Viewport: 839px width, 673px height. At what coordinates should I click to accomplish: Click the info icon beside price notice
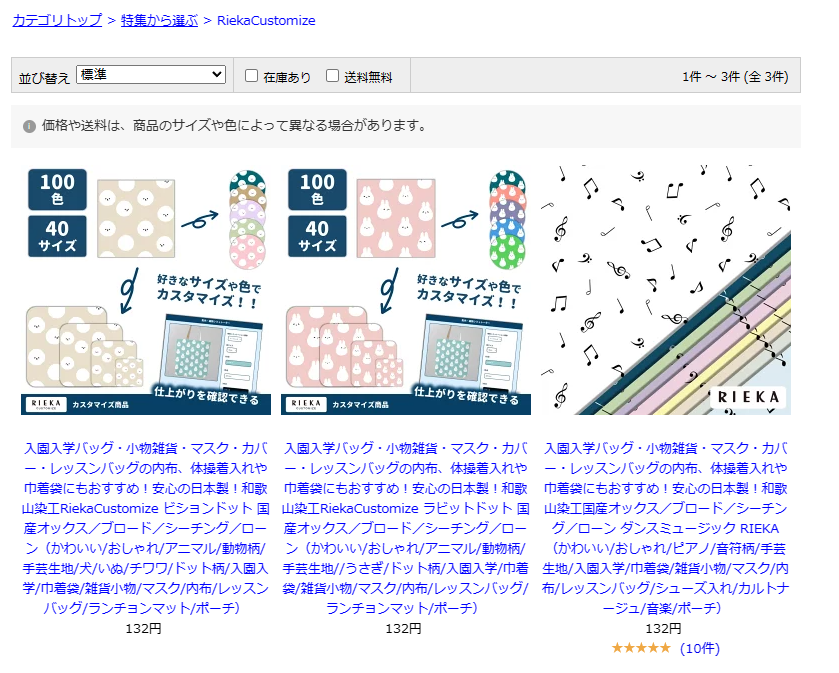(29, 126)
